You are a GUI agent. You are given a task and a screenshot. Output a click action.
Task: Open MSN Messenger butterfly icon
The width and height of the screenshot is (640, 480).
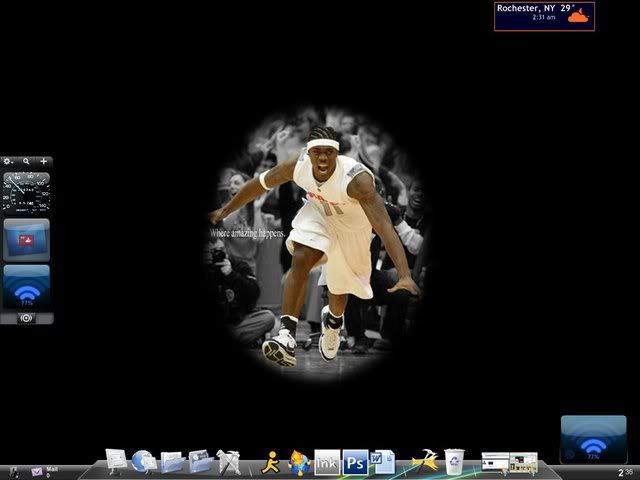(x=299, y=462)
